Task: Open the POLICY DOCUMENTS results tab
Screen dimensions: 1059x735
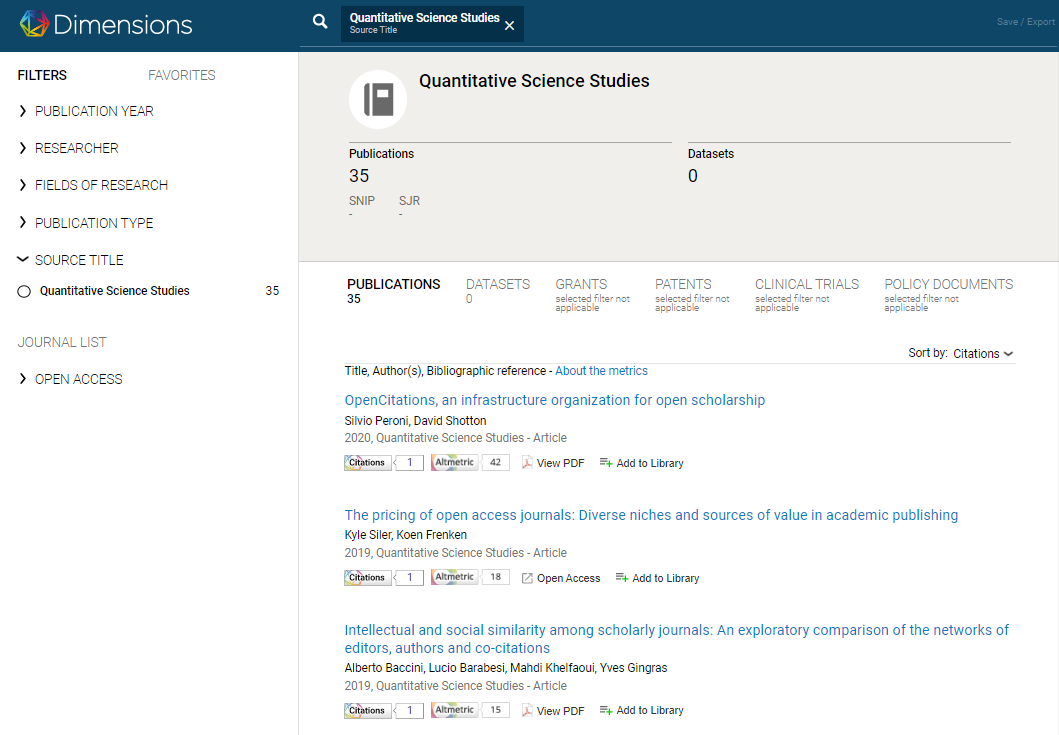Action: pyautogui.click(x=949, y=295)
